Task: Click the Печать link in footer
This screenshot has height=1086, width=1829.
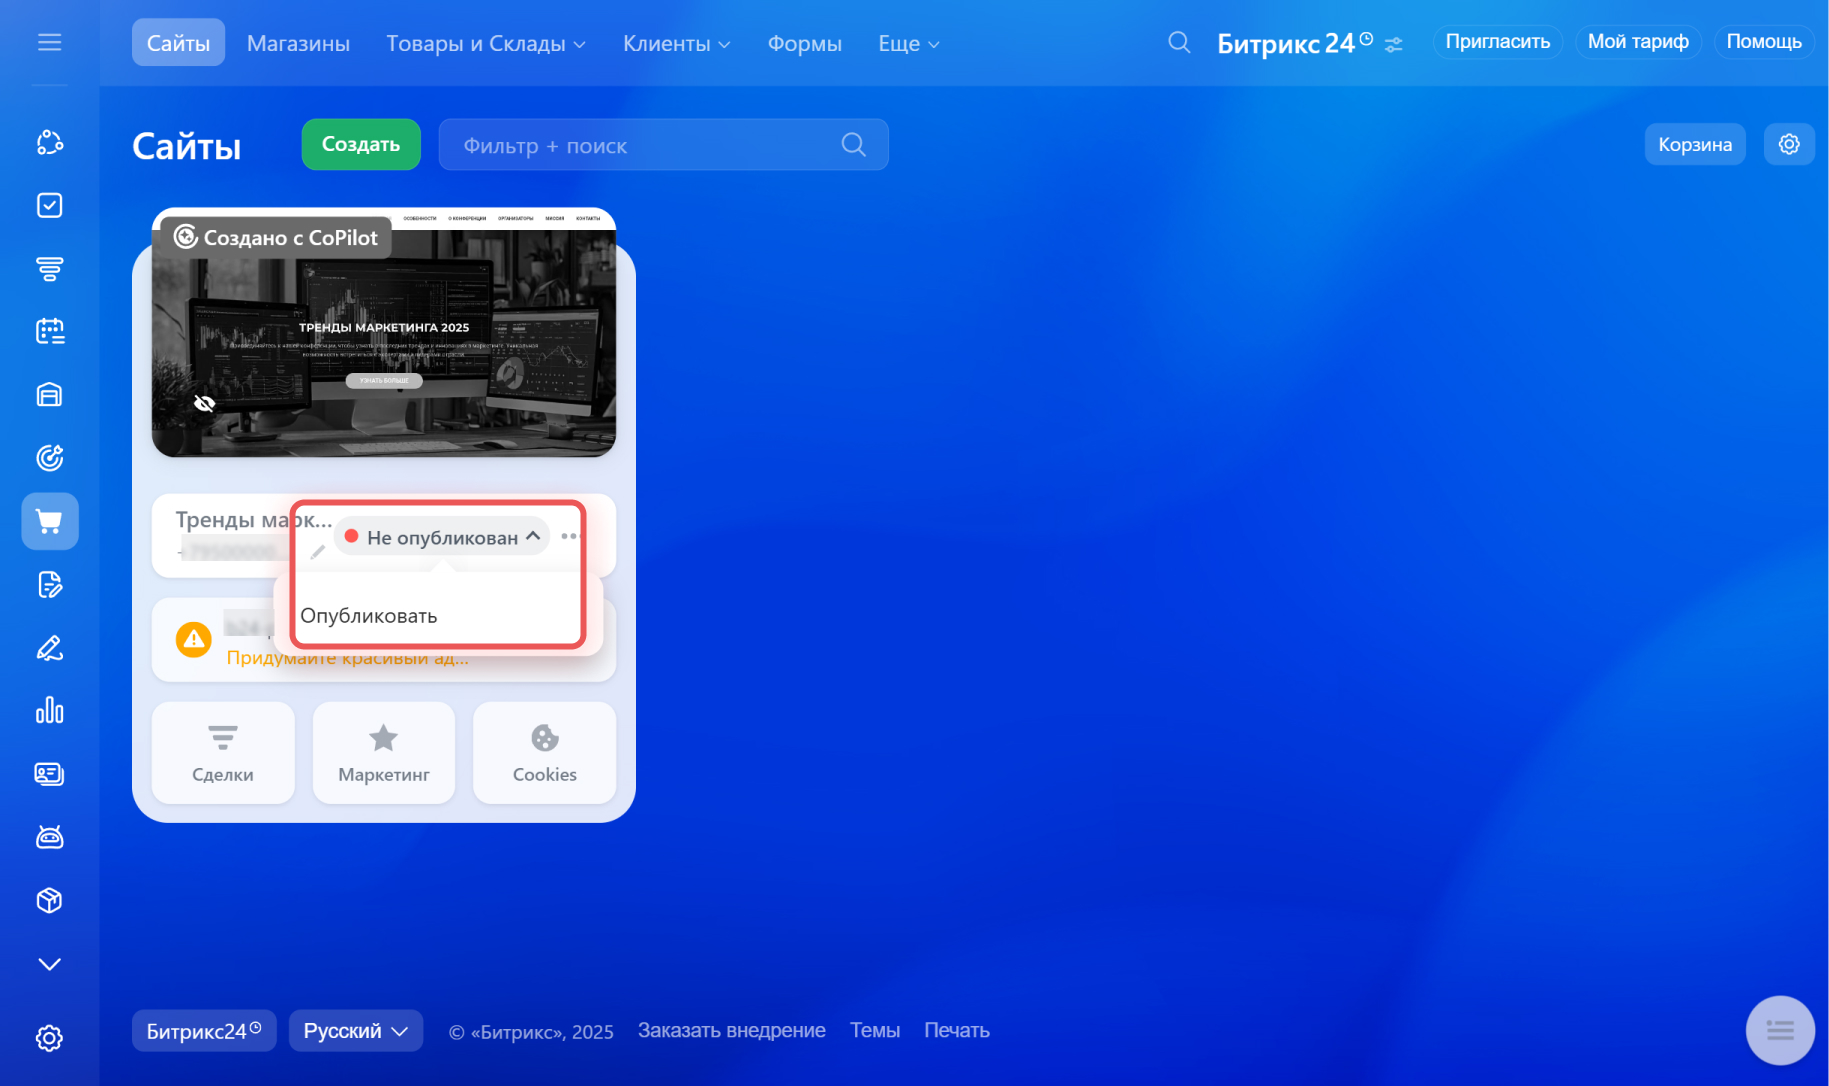Action: pyautogui.click(x=957, y=1030)
